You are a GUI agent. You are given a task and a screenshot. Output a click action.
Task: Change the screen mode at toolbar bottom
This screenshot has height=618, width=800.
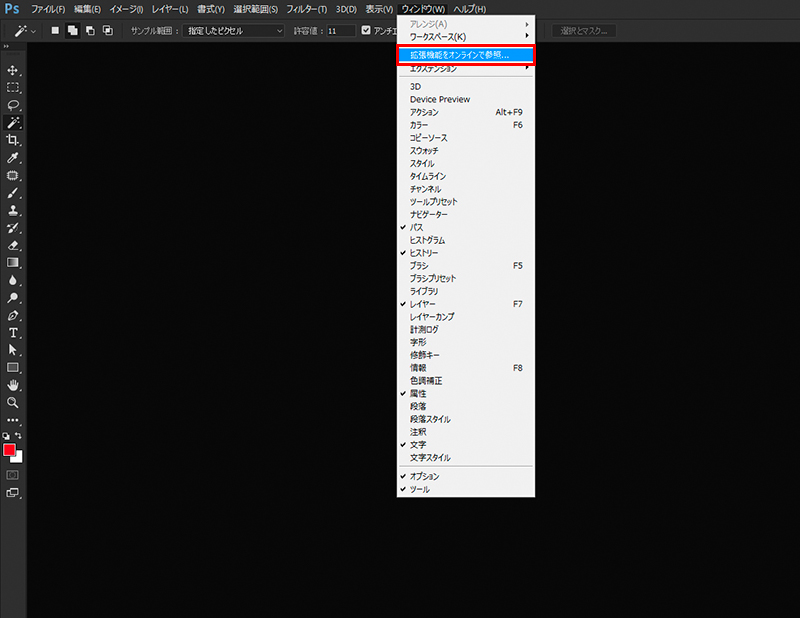[x=13, y=492]
